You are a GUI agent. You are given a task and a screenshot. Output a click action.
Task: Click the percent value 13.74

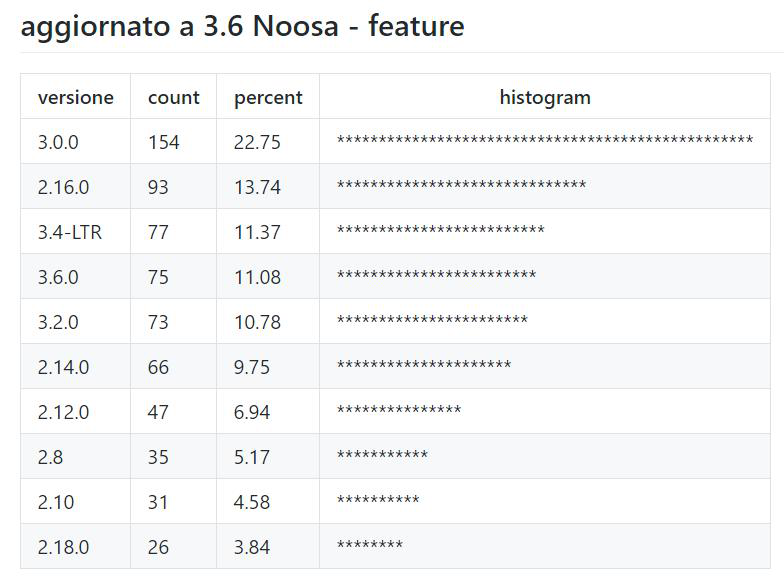[257, 187]
